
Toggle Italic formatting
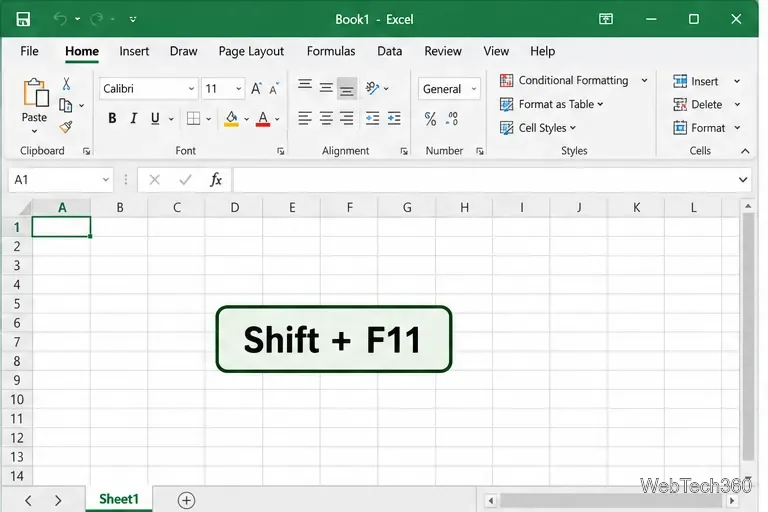(133, 118)
